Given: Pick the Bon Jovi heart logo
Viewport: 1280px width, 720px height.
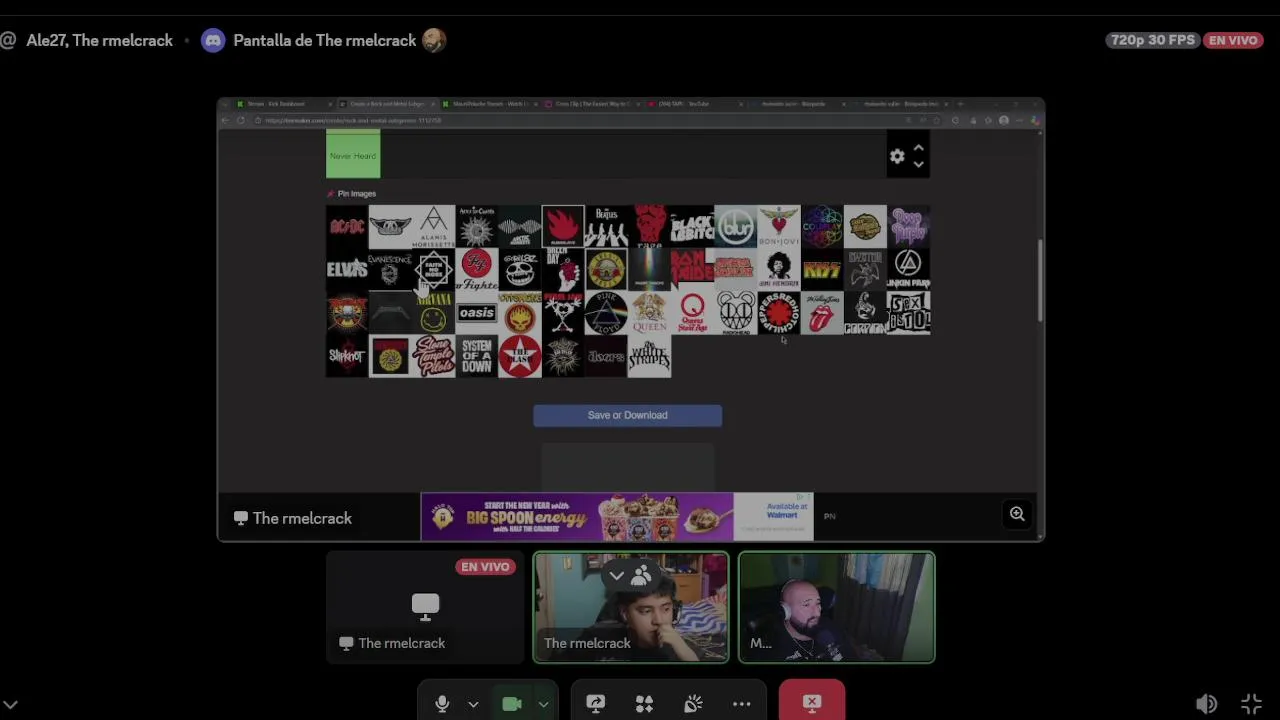Looking at the screenshot, I should (x=778, y=227).
